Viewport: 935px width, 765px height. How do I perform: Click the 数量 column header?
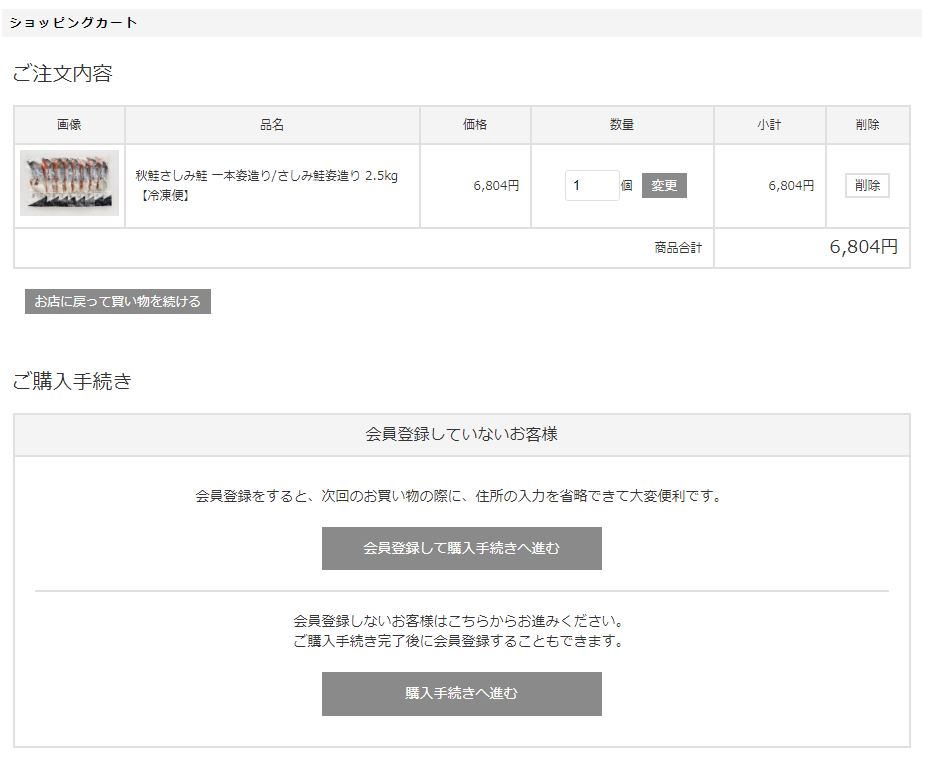(x=622, y=125)
